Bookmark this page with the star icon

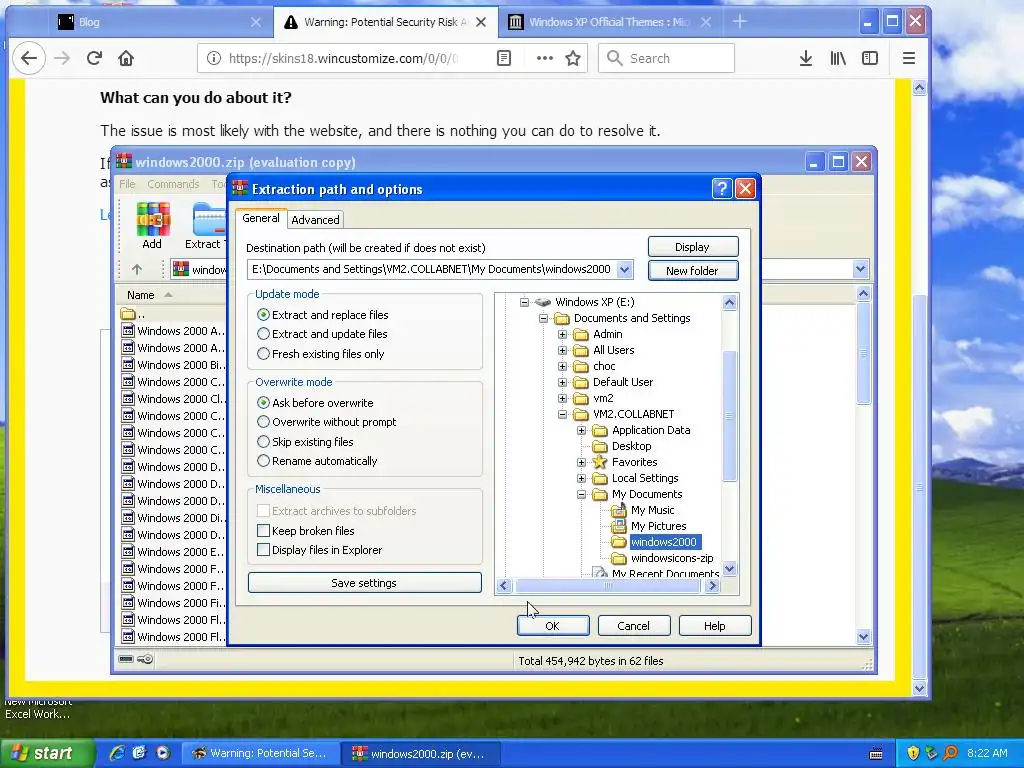pyautogui.click(x=573, y=58)
